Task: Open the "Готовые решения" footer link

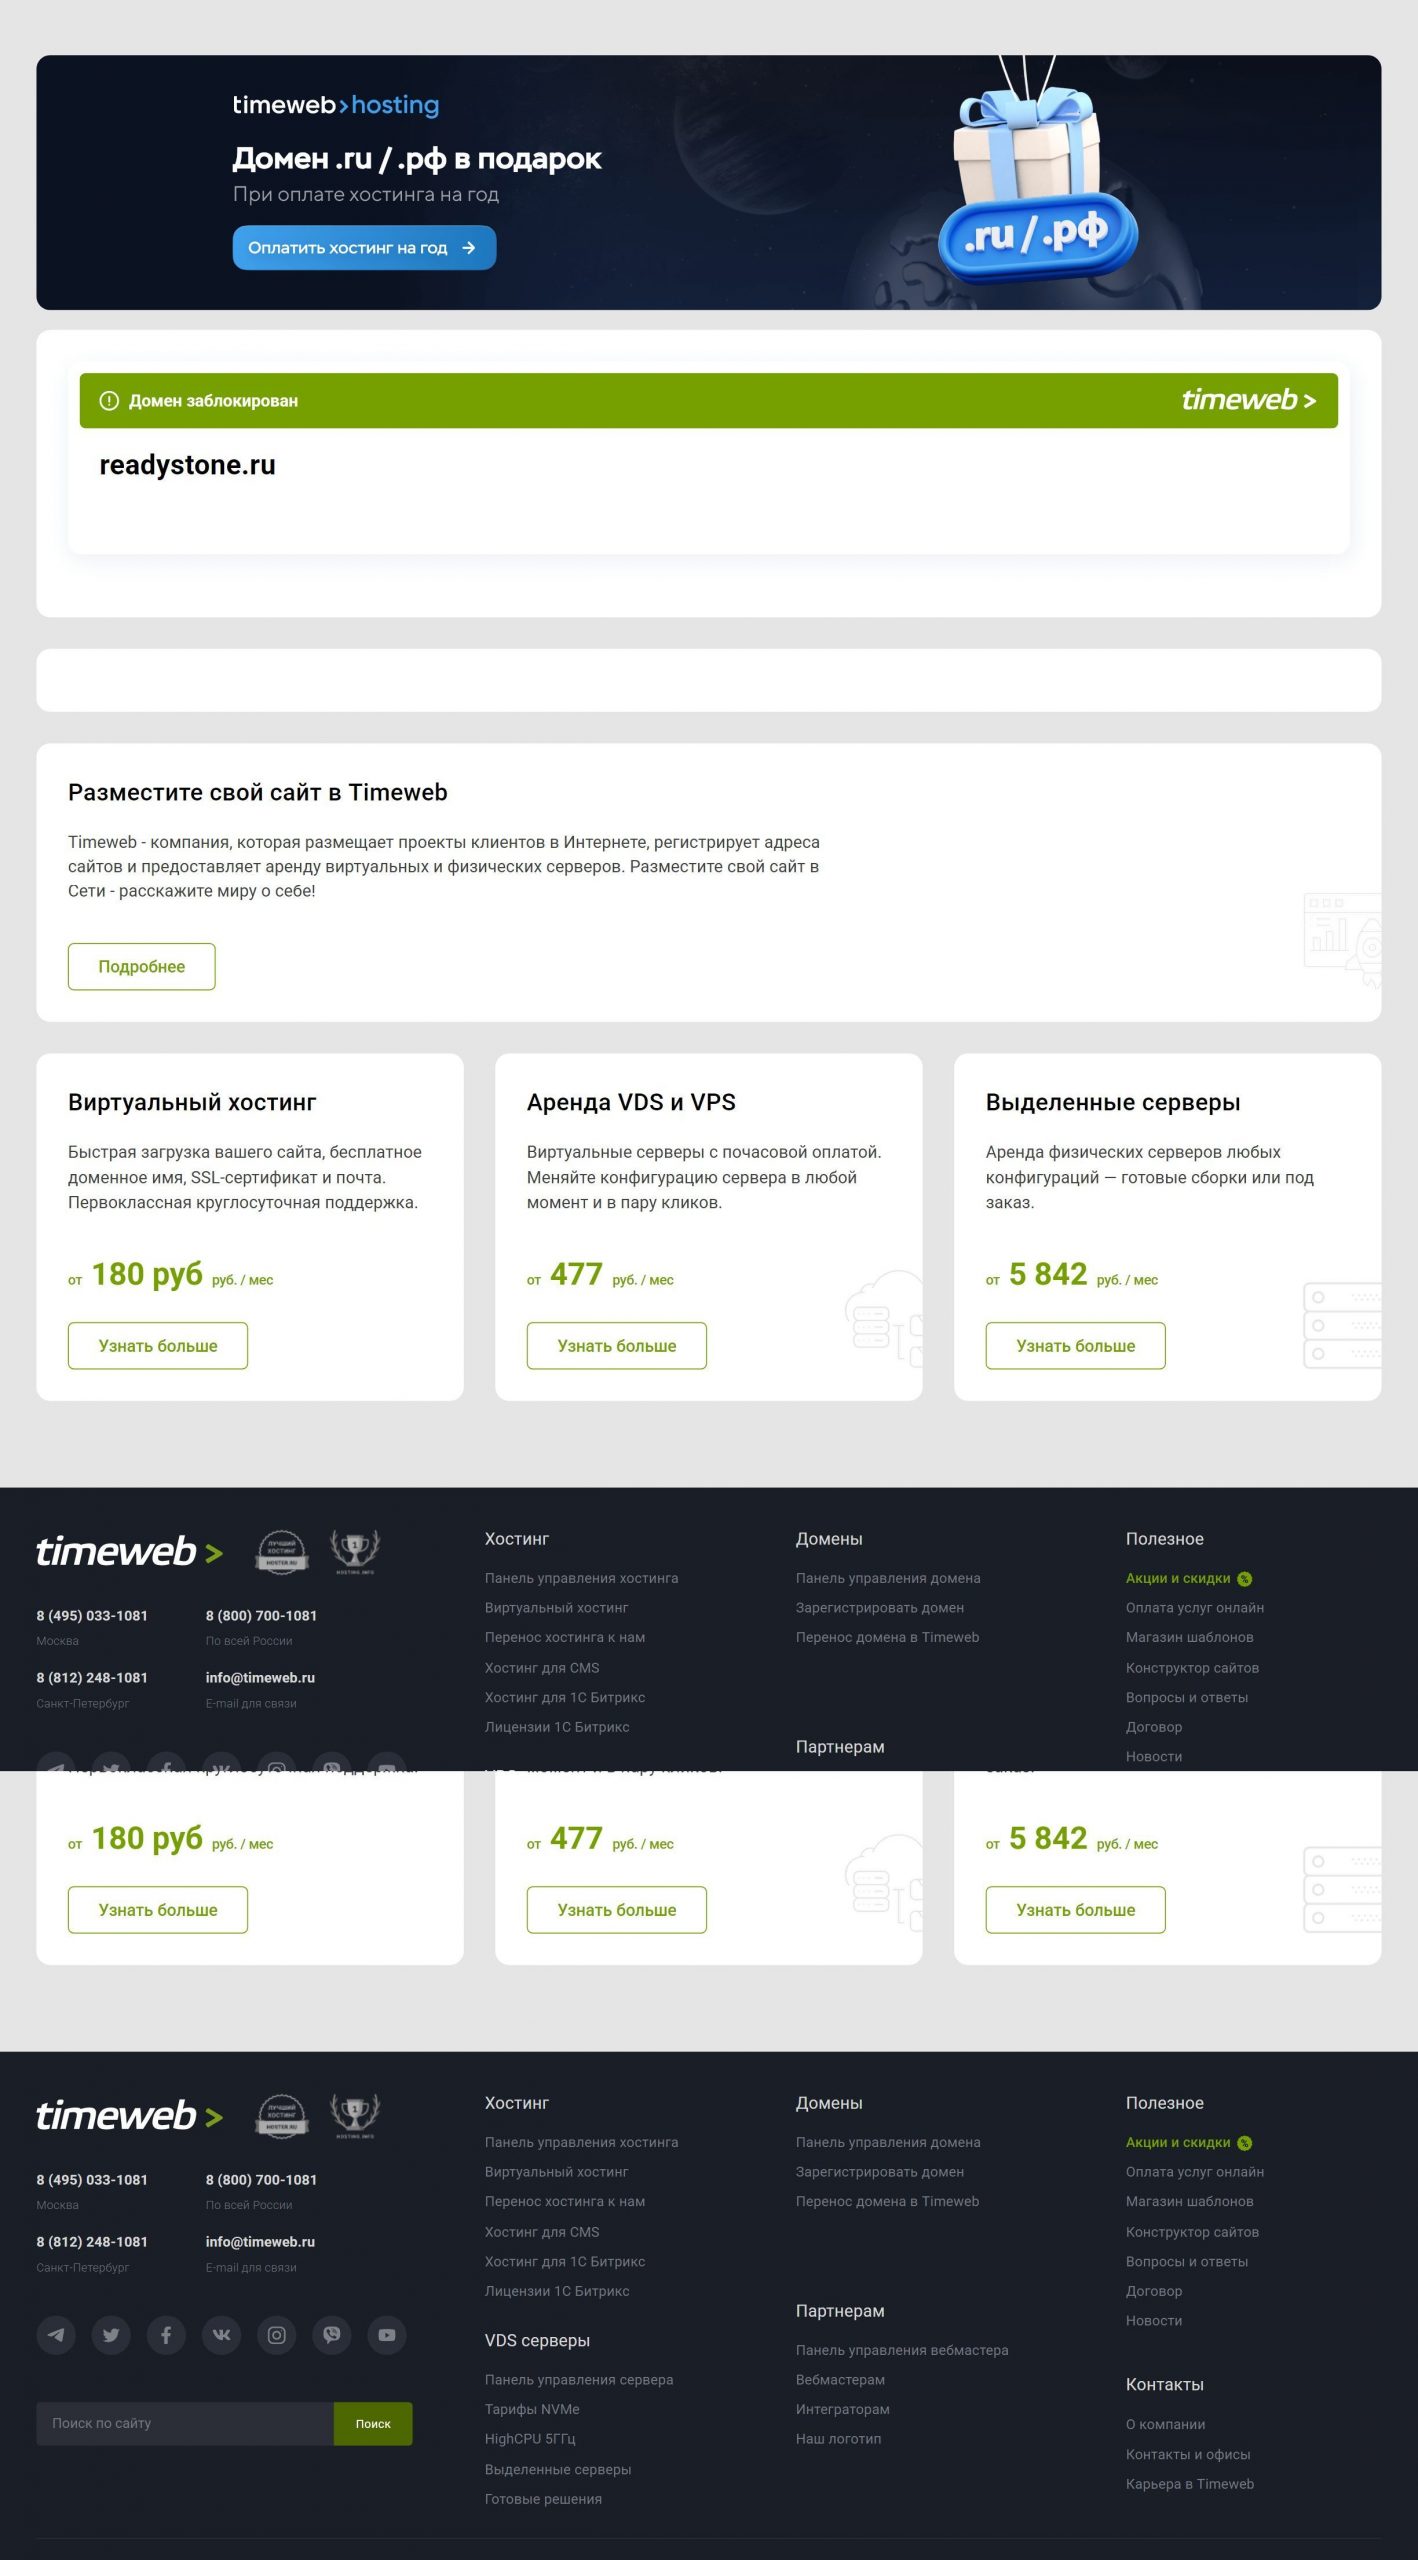Action: [x=543, y=2499]
